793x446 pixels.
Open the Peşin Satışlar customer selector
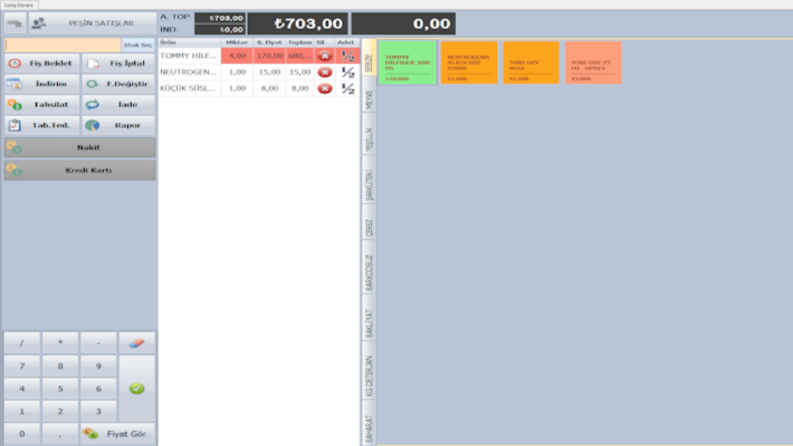click(93, 23)
